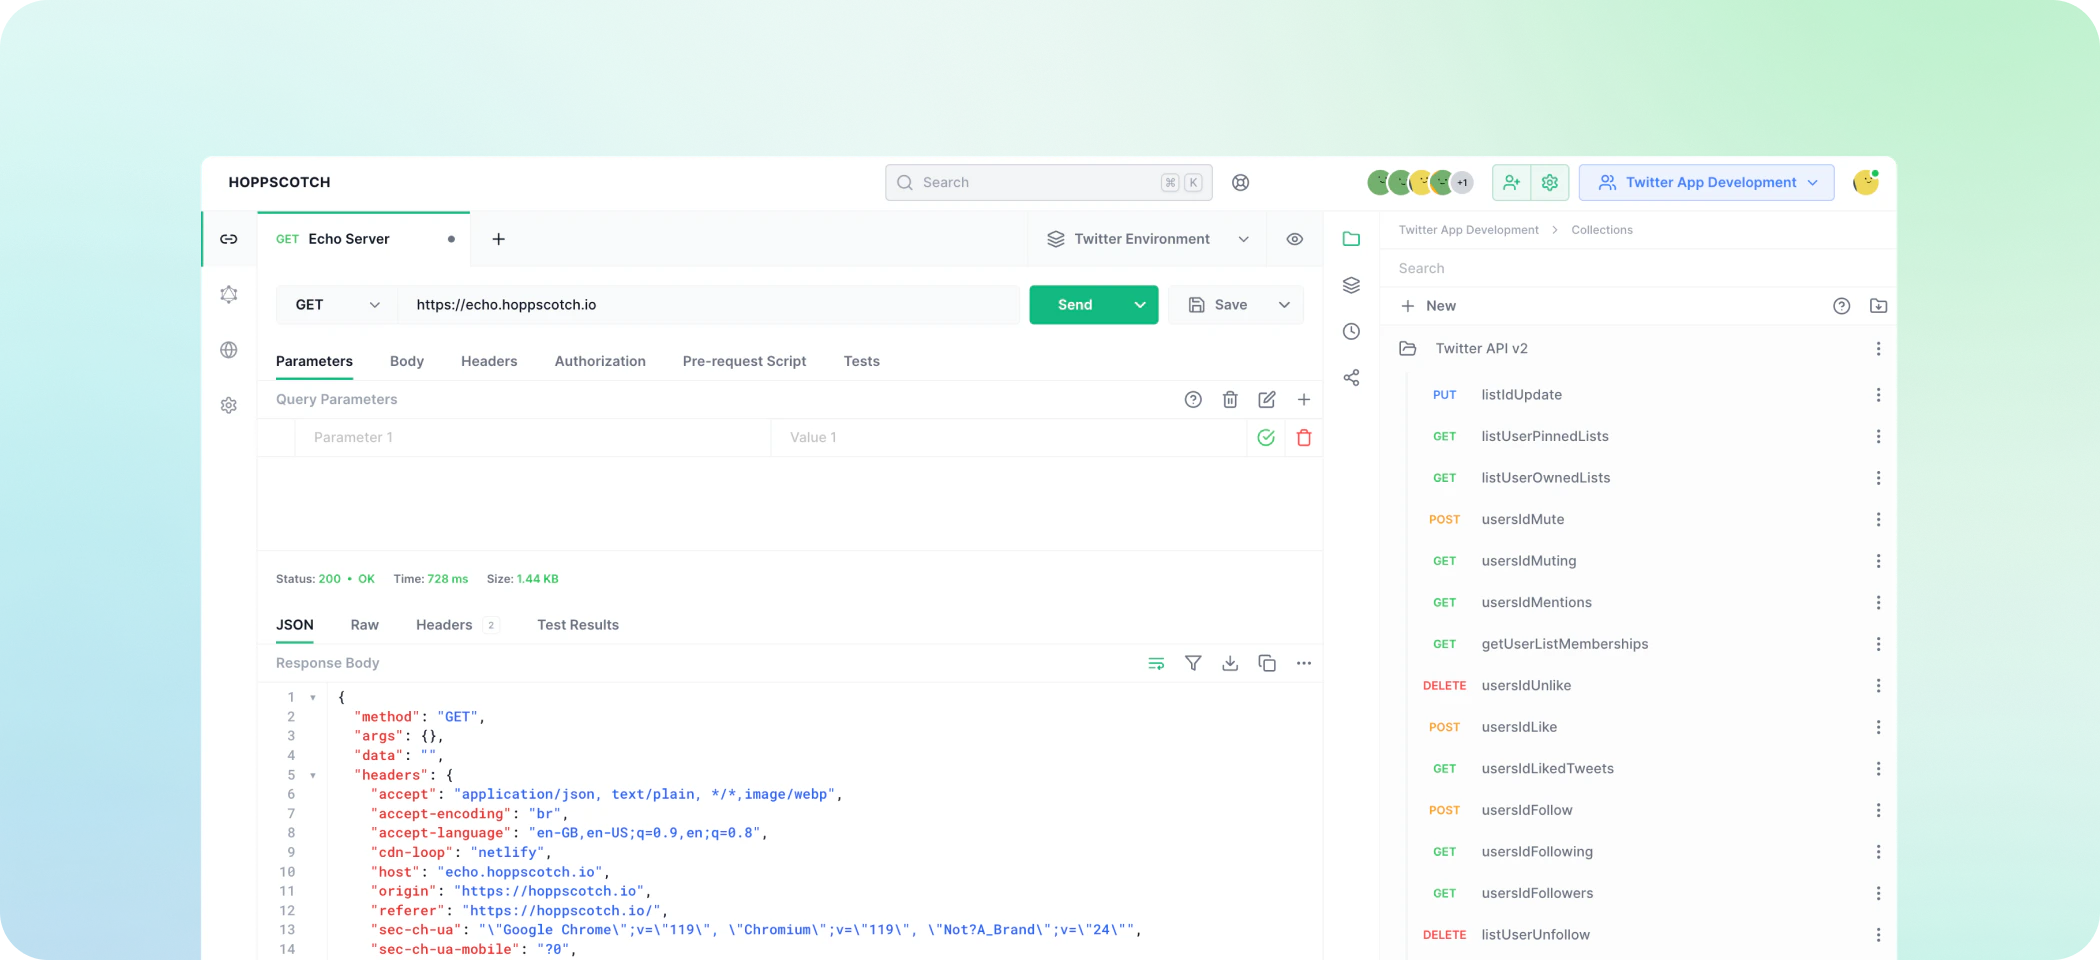Open the Save options dropdown arrow
This screenshot has width=2100, height=960.
click(x=1284, y=305)
